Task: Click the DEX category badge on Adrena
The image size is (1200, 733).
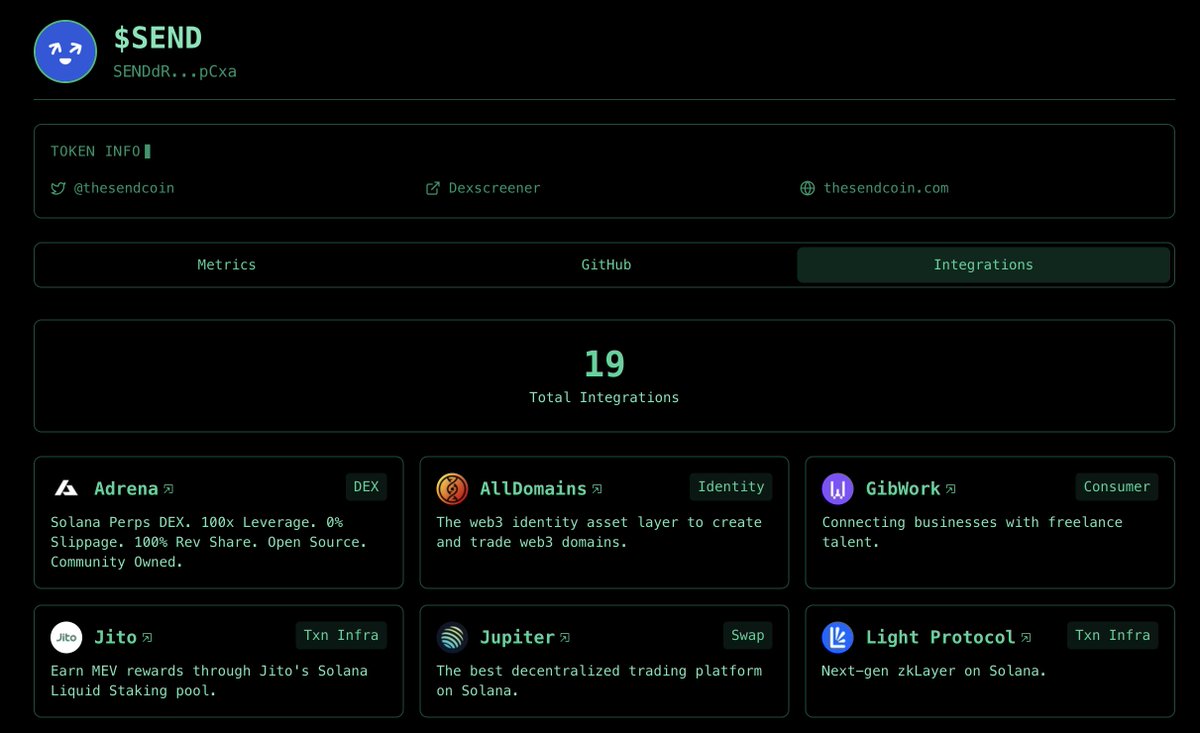Action: [365, 486]
